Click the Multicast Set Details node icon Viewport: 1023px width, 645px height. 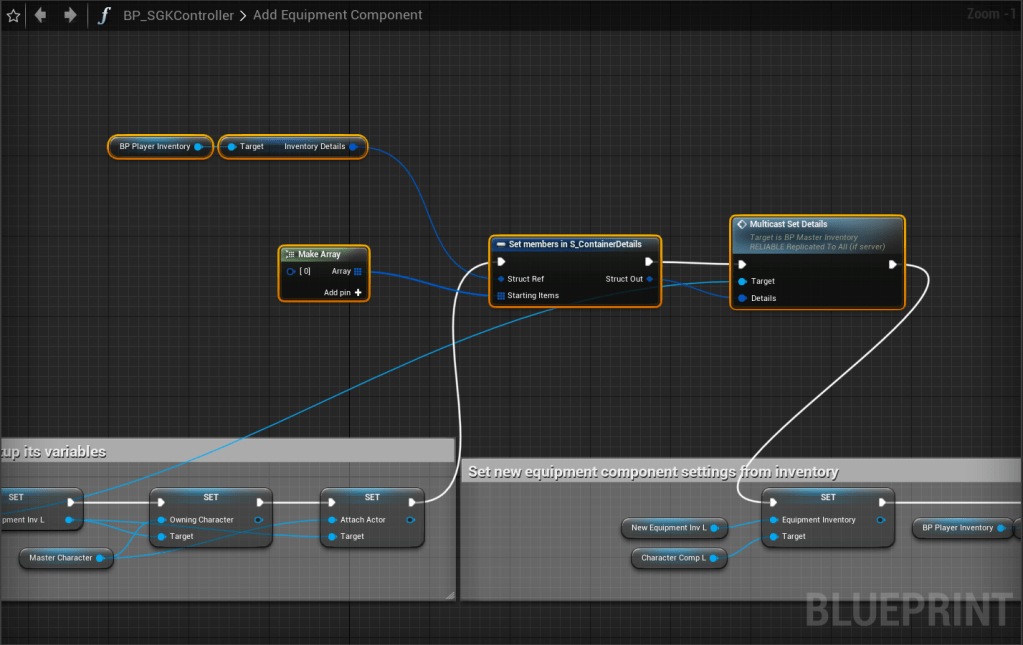742,224
